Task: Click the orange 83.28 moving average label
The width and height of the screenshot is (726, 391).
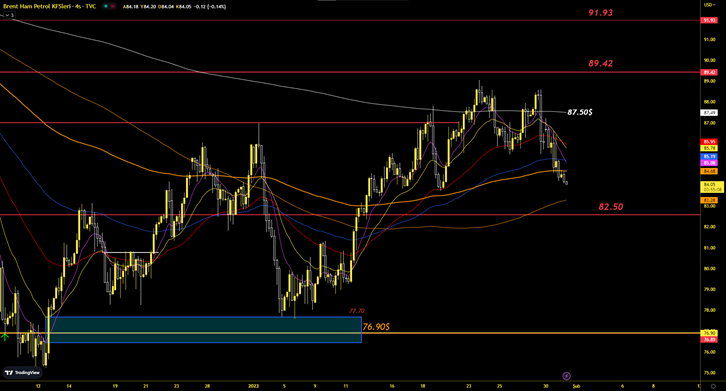Action: click(709, 200)
